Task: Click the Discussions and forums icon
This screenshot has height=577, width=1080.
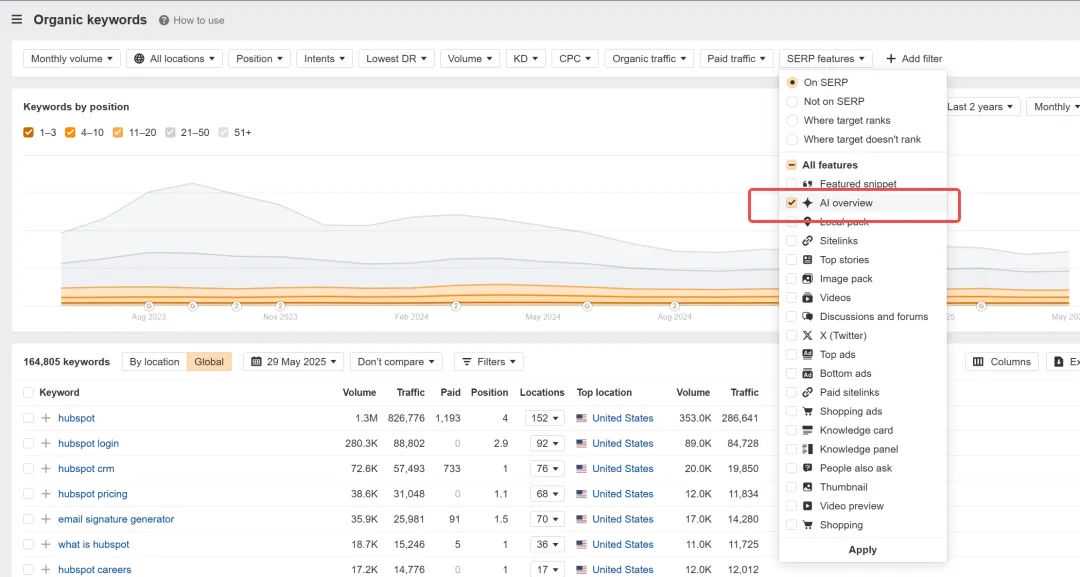Action: 807,317
